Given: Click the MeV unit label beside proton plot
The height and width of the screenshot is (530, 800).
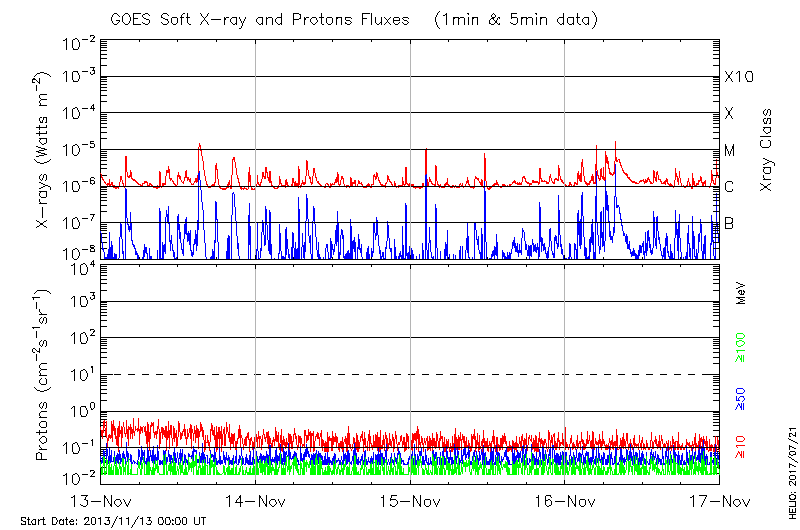Looking at the screenshot, I should click(x=741, y=294).
